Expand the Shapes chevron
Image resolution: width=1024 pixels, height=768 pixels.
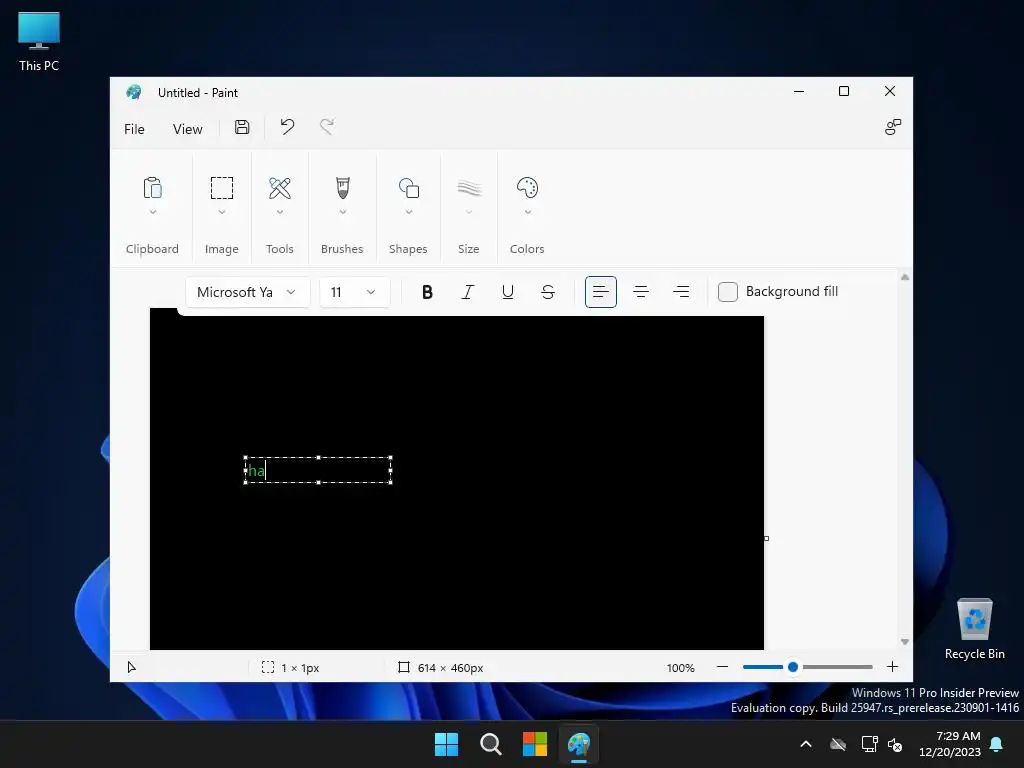[x=409, y=212]
